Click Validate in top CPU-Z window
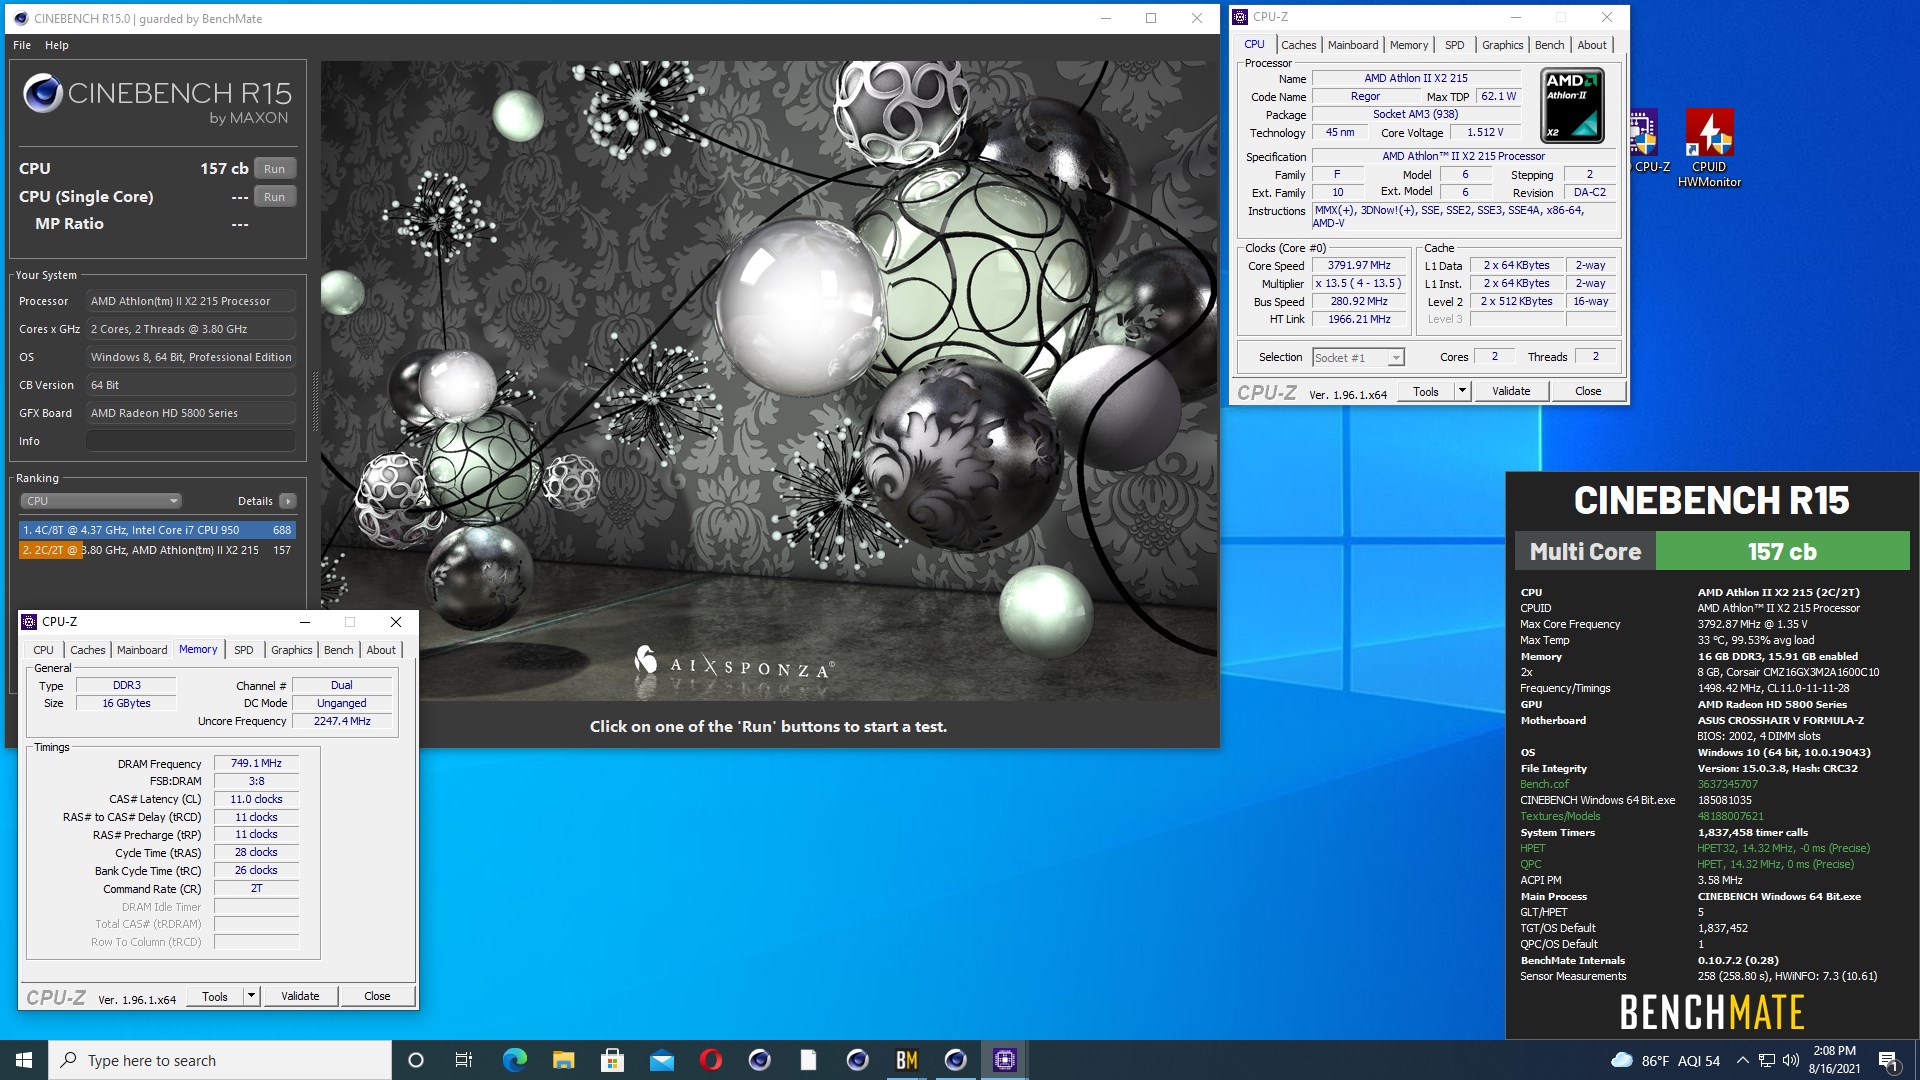The width and height of the screenshot is (1920, 1080). (1511, 391)
